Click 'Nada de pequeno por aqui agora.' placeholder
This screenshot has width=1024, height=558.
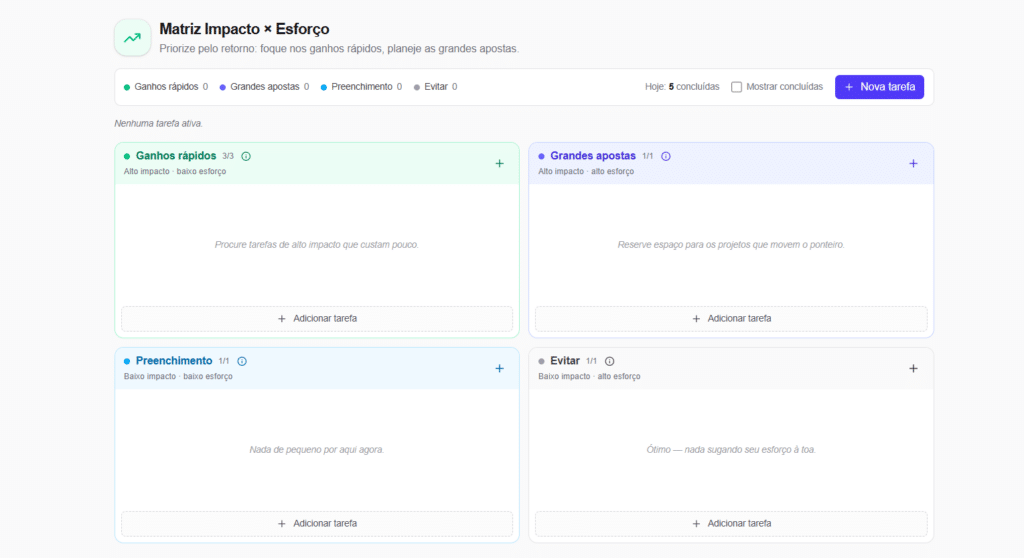point(317,450)
